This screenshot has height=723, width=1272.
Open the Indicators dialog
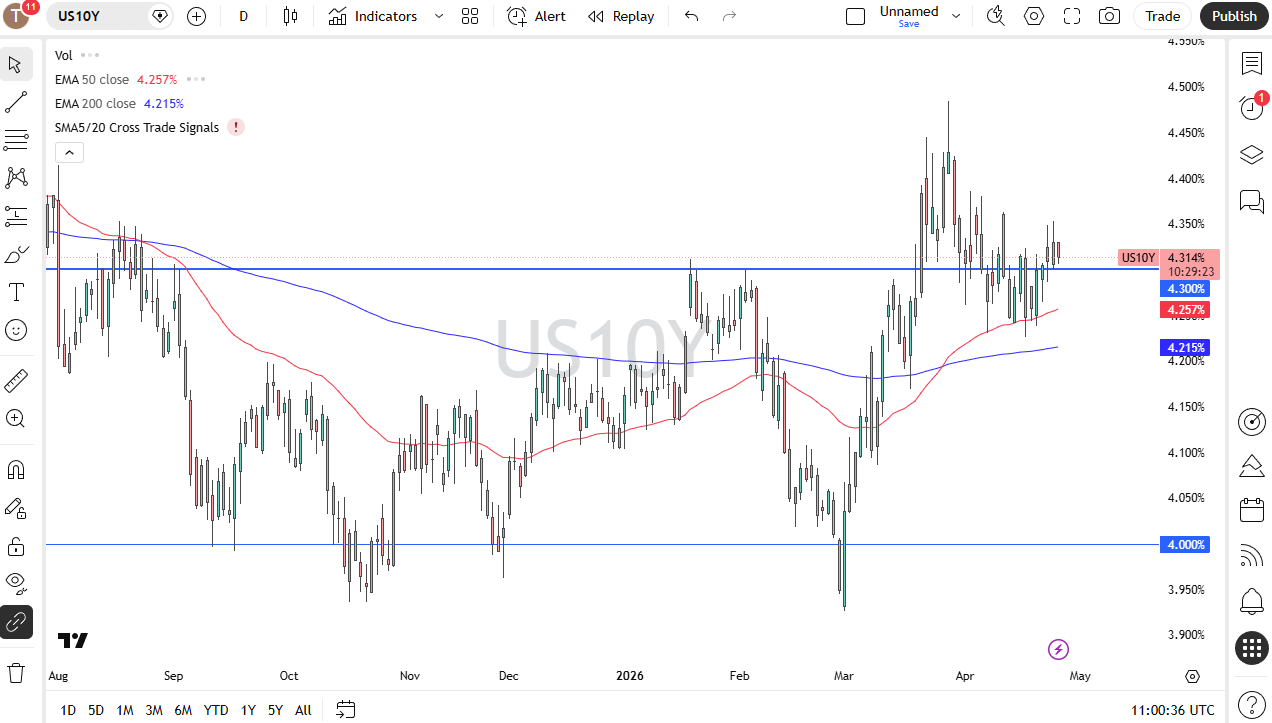pyautogui.click(x=372, y=16)
